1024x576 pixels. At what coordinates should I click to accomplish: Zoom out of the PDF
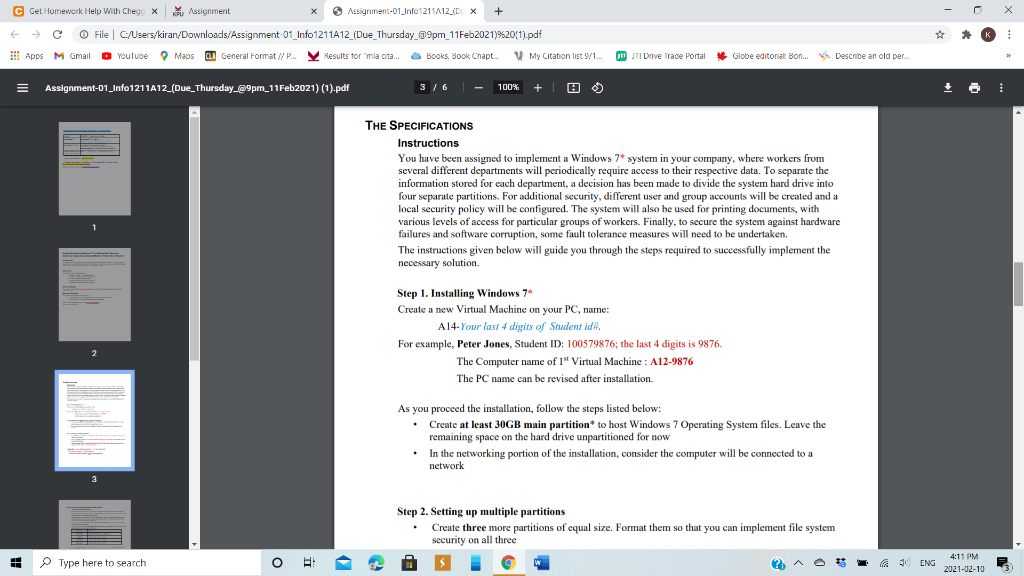479,87
